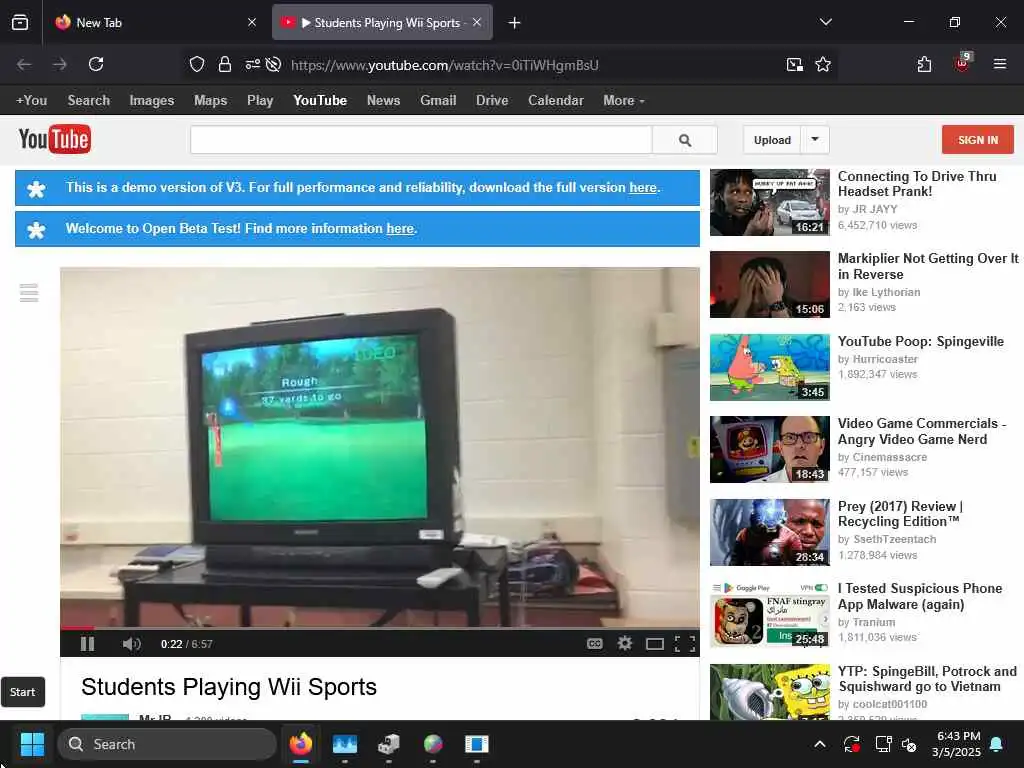Bookmark this page with the star icon
Screen dimensions: 1024x768
(x=823, y=64)
